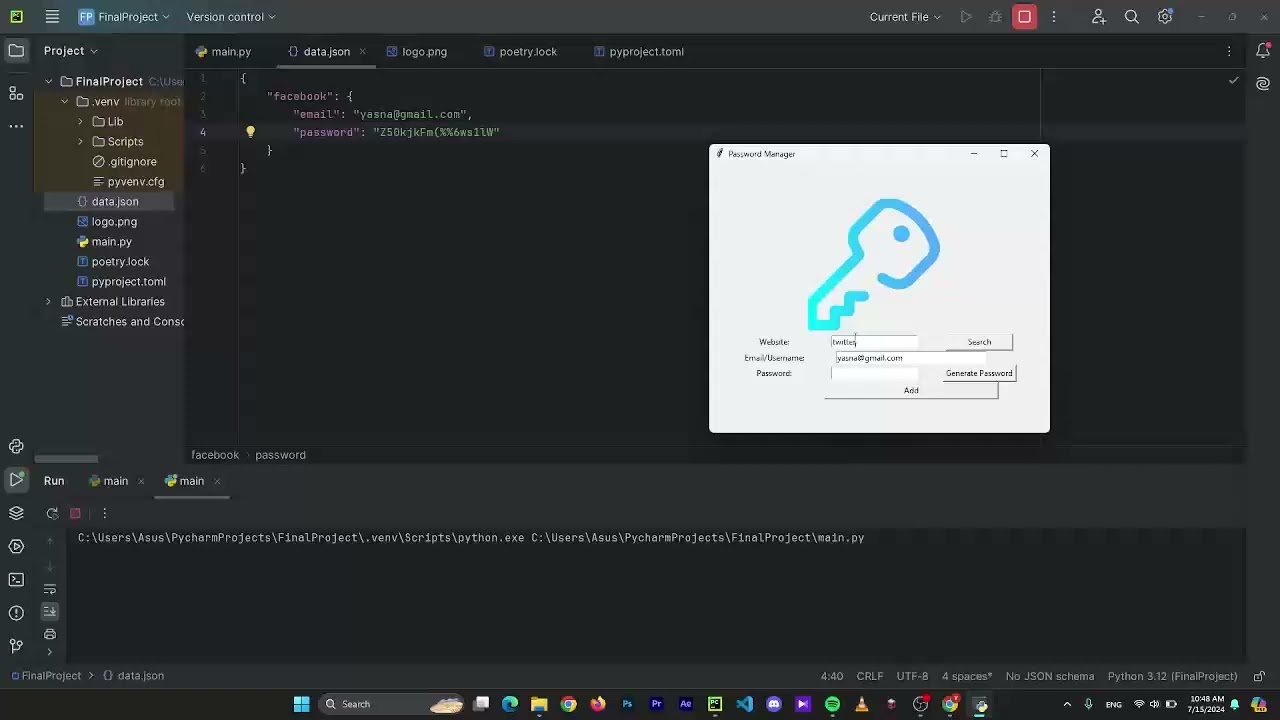The image size is (1280, 720).
Task: Toggle soft-wrap in Run console
Action: (x=50, y=589)
